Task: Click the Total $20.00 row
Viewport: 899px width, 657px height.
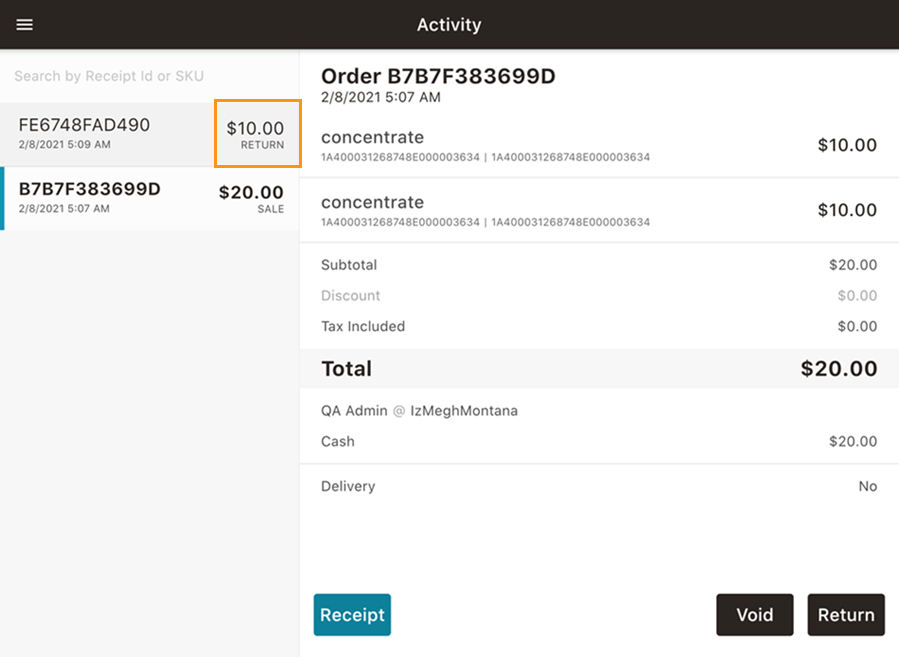Action: click(x=599, y=369)
